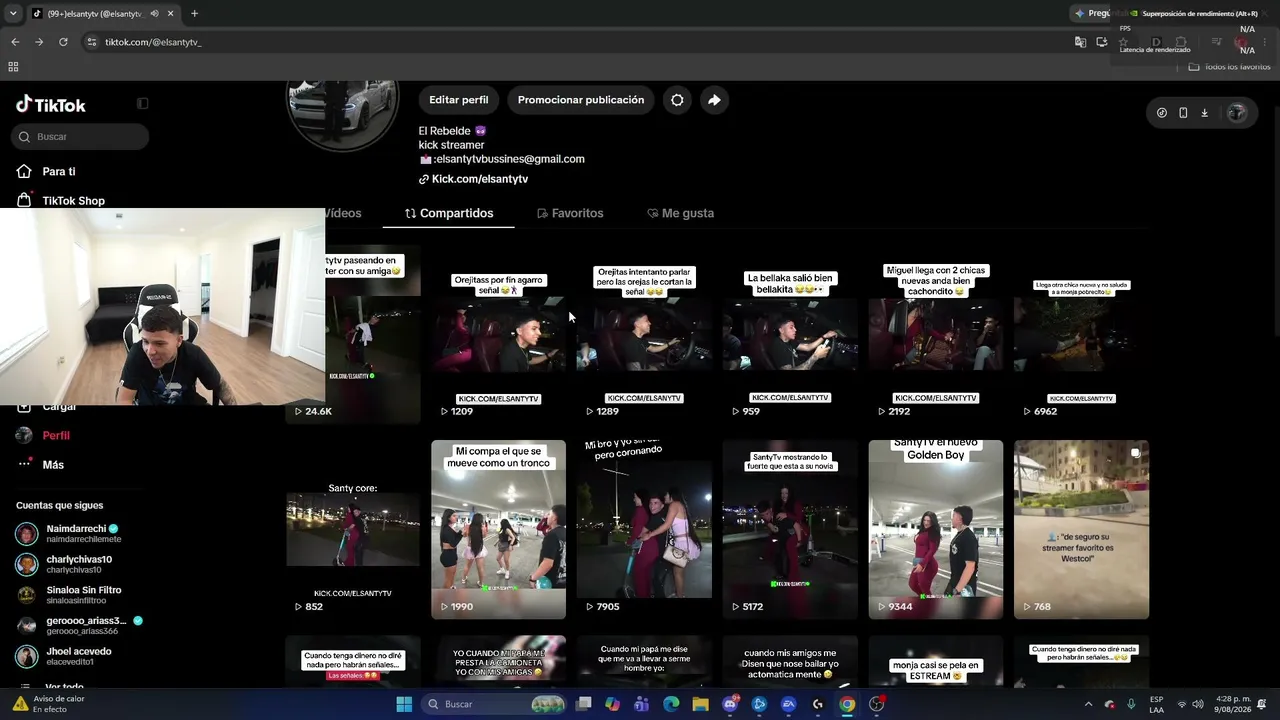The width and height of the screenshot is (1280, 720).
Task: Reload the page with the refresh icon
Action: [63, 42]
